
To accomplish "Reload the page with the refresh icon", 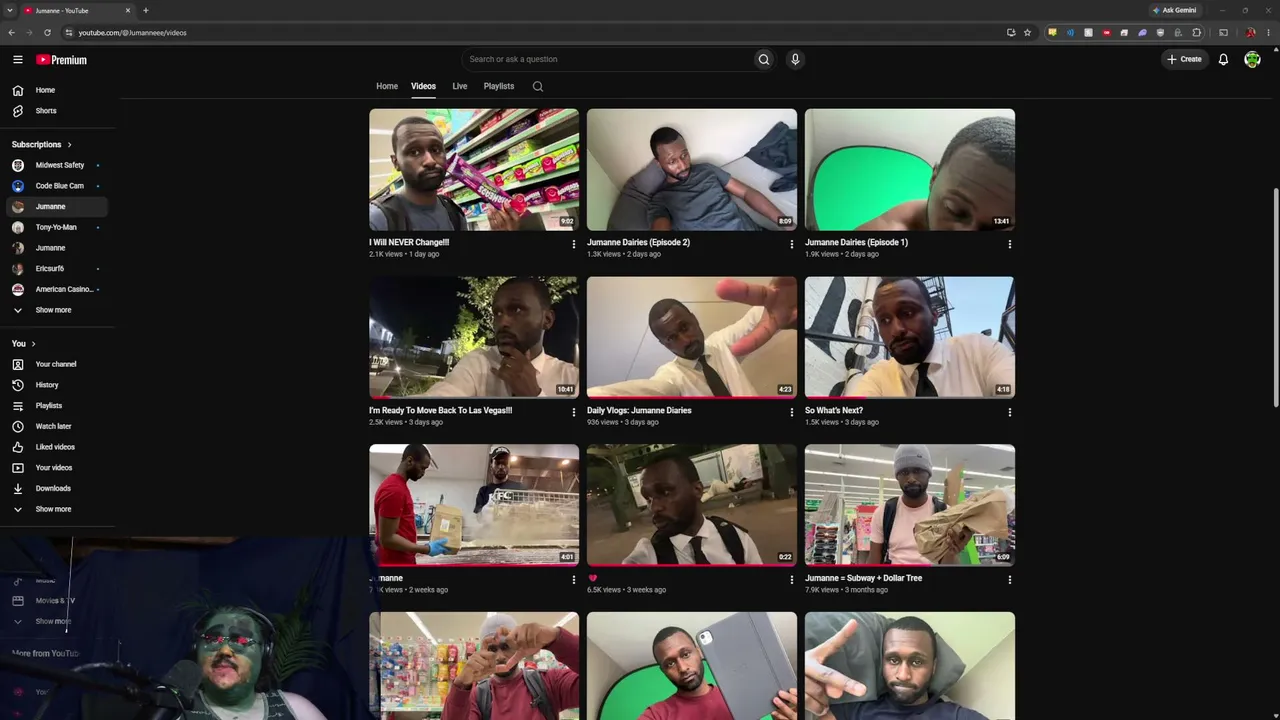I will [x=47, y=32].
